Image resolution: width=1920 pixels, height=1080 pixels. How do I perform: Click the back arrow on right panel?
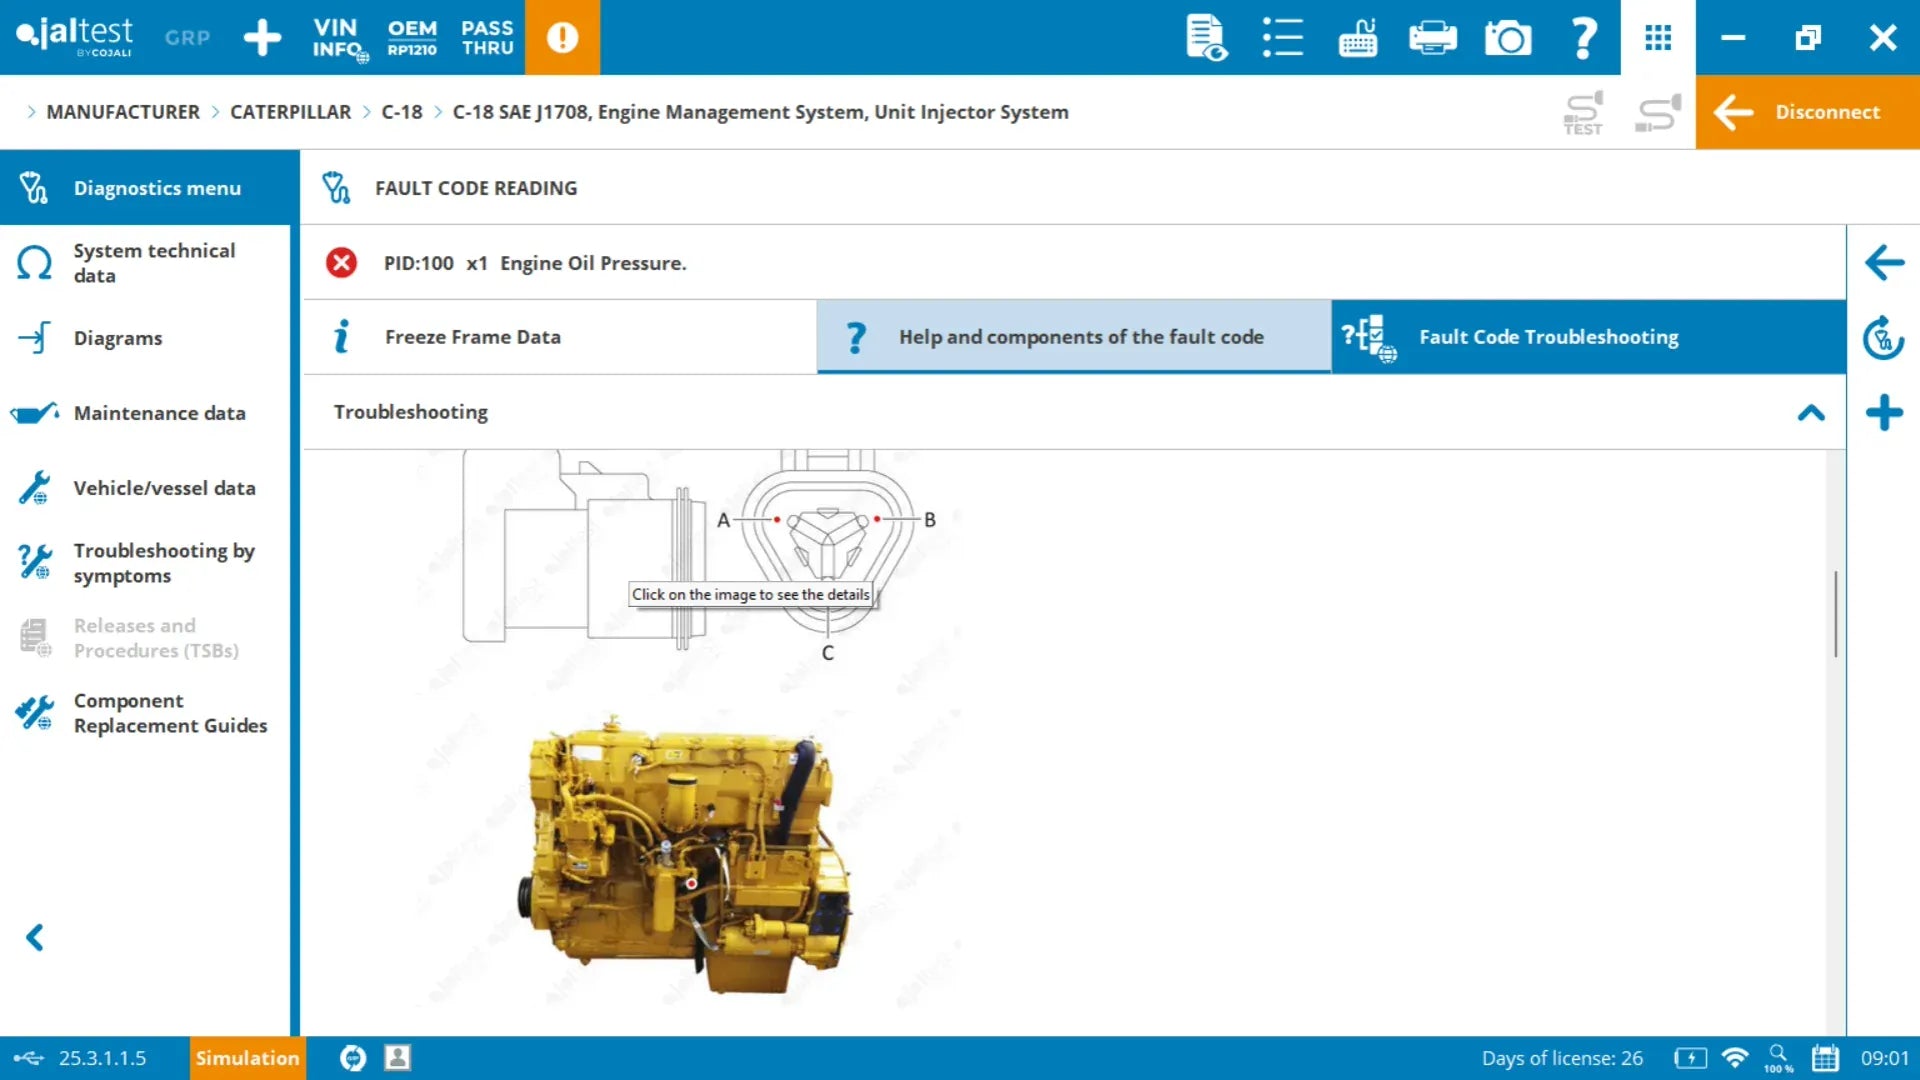click(x=1884, y=263)
